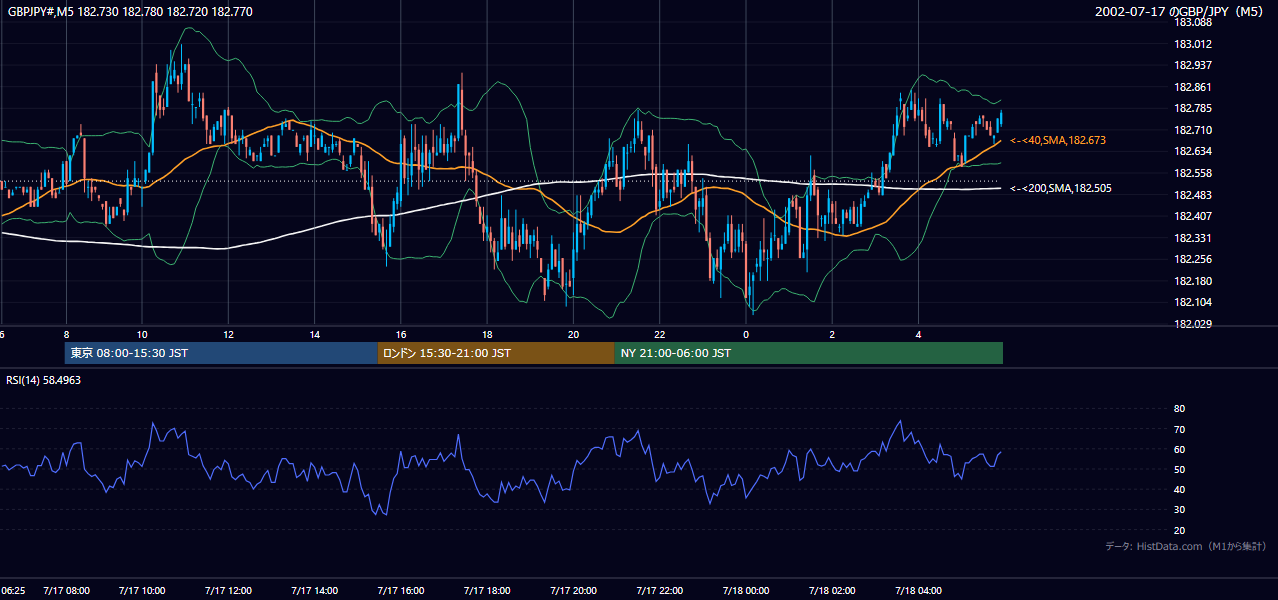Click hour tick 12 below price chart

coord(228,334)
